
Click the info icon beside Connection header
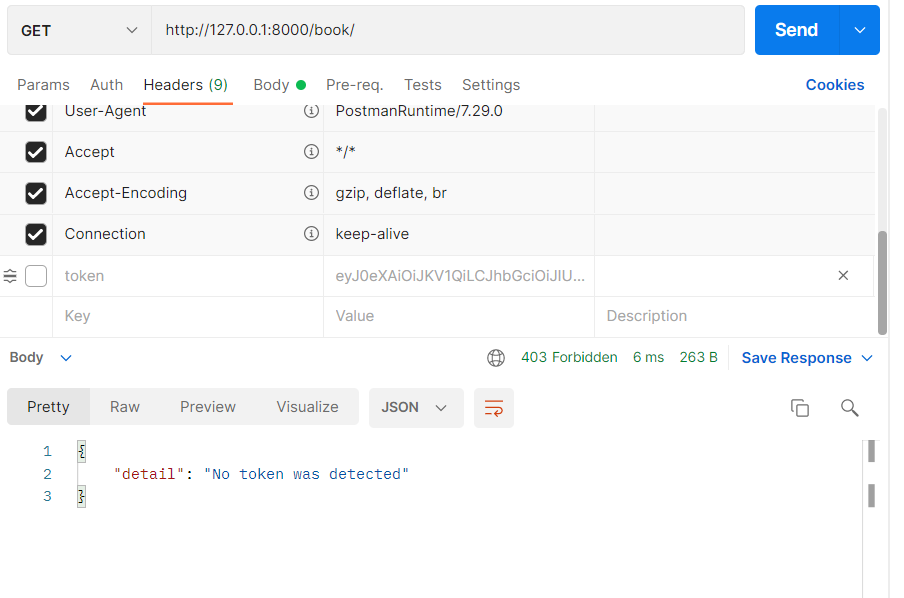311,234
